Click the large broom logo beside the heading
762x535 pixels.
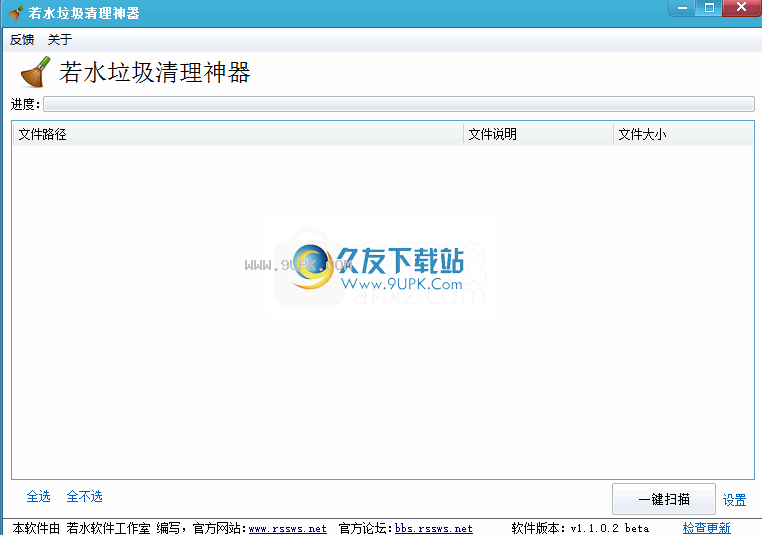(x=35, y=72)
